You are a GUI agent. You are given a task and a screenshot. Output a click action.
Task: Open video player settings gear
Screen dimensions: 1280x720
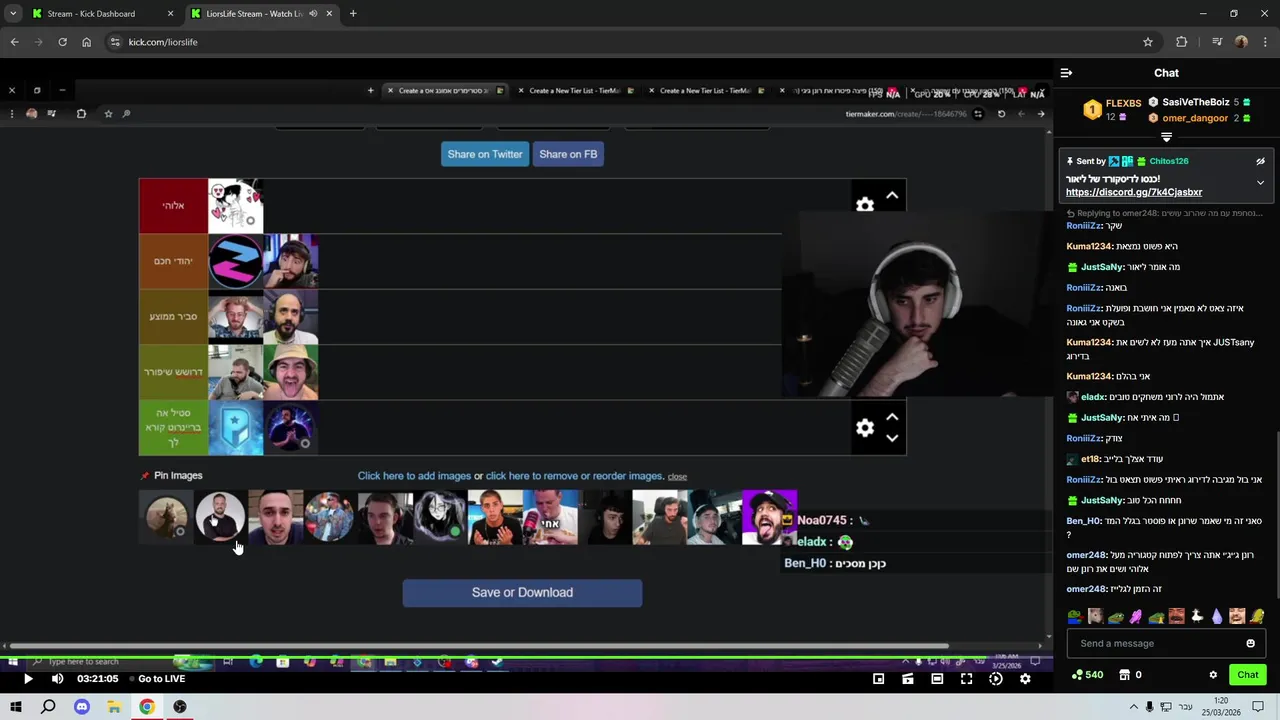point(1025,679)
